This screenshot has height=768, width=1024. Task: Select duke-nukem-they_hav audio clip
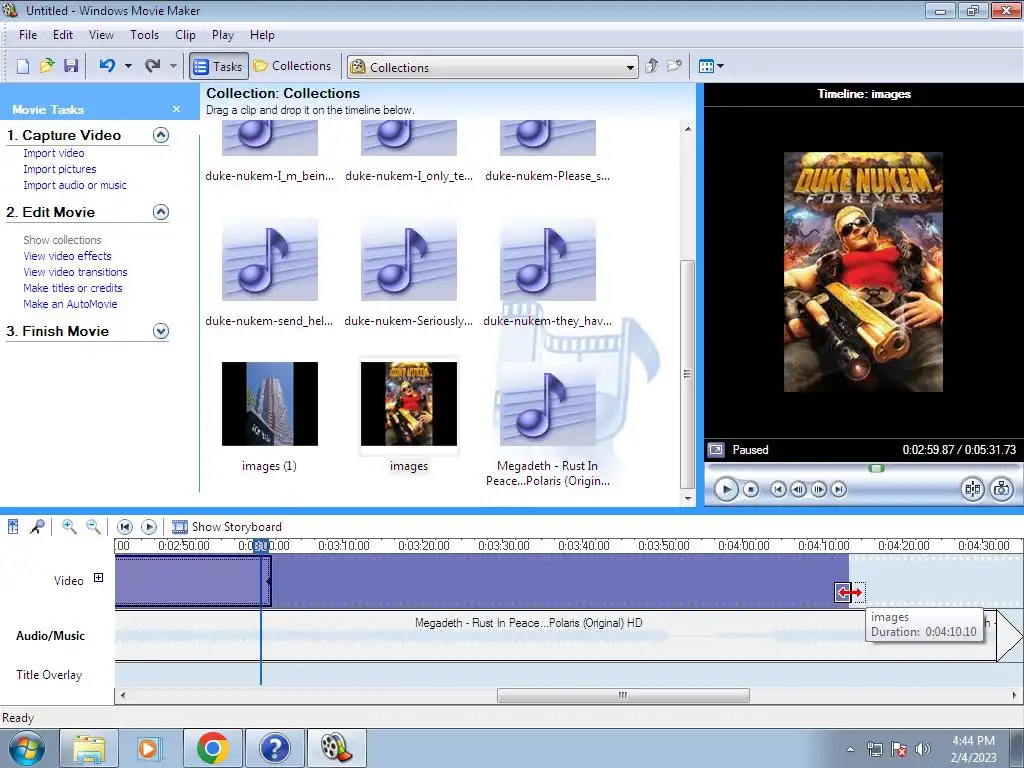tap(548, 259)
